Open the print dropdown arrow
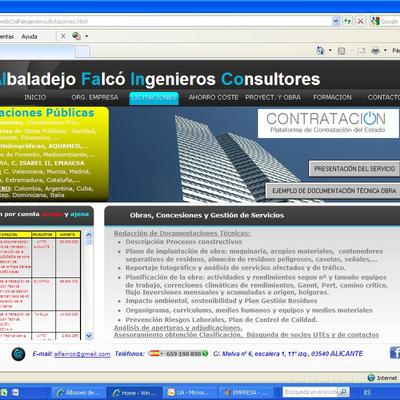 point(385,51)
